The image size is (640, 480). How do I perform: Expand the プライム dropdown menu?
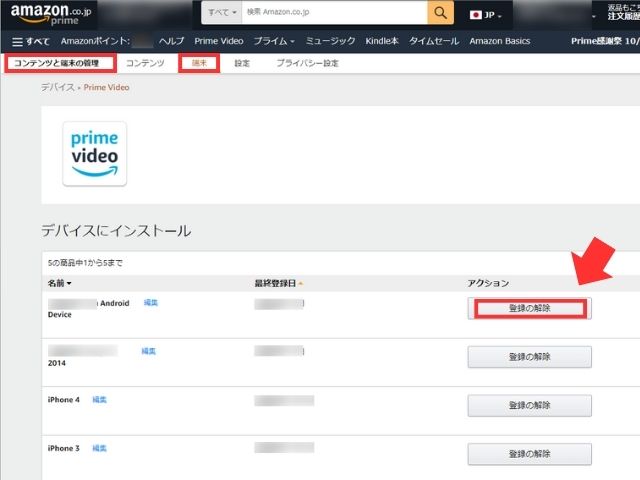click(x=274, y=41)
